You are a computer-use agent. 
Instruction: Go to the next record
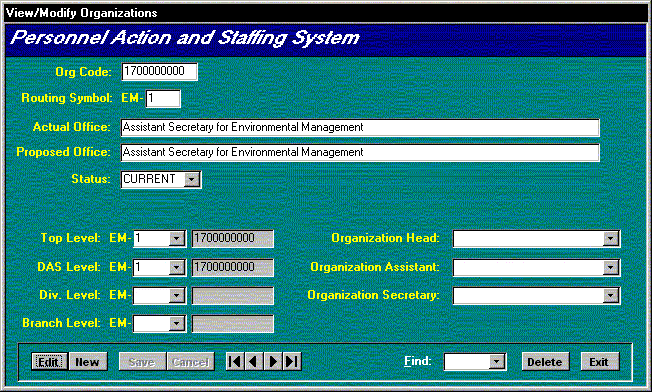coord(273,361)
